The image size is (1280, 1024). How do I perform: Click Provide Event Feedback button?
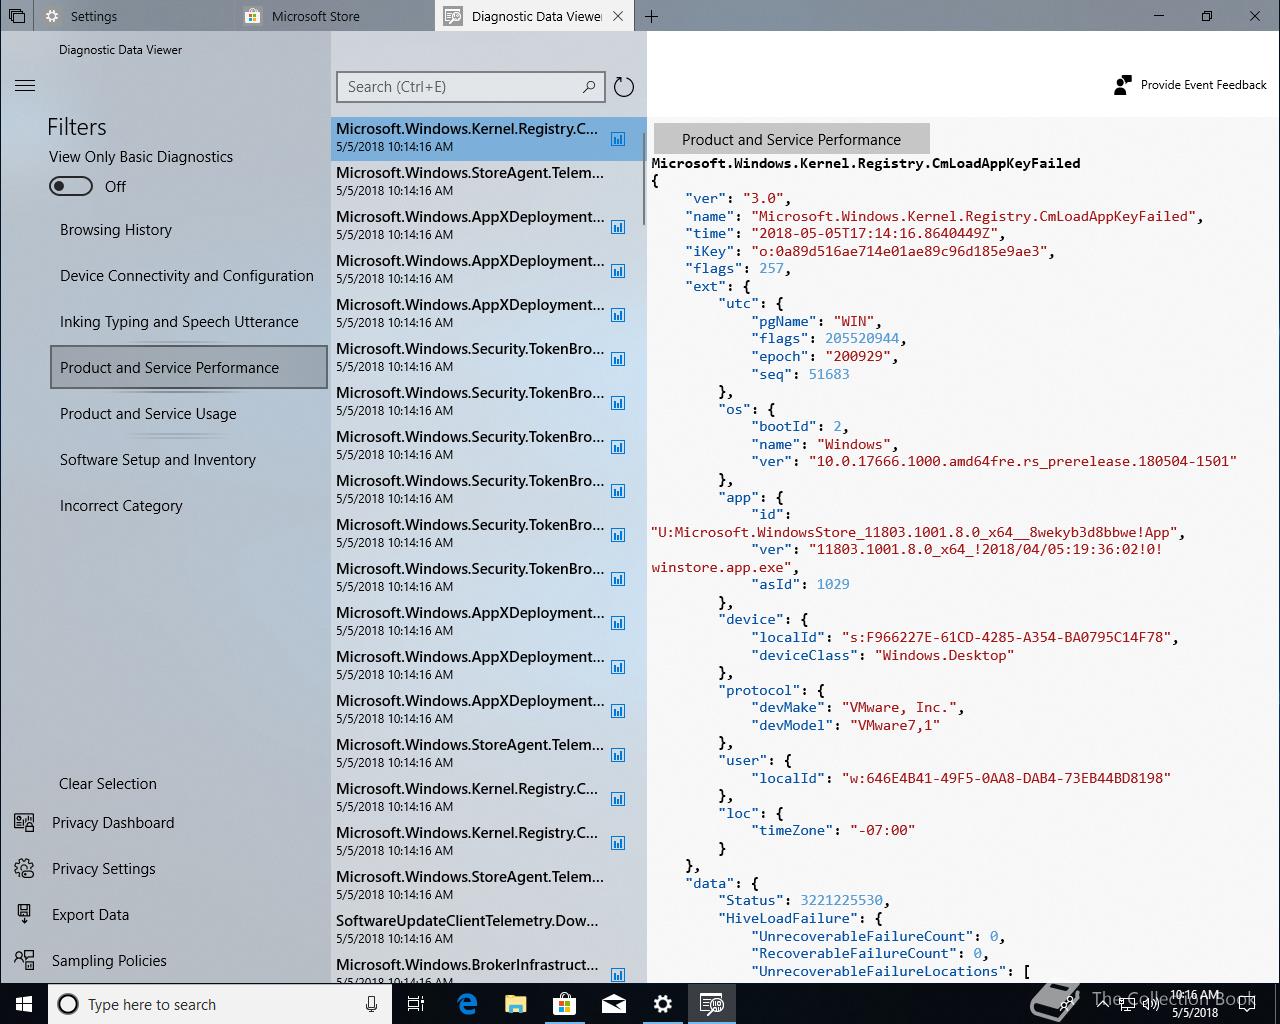click(x=1190, y=85)
